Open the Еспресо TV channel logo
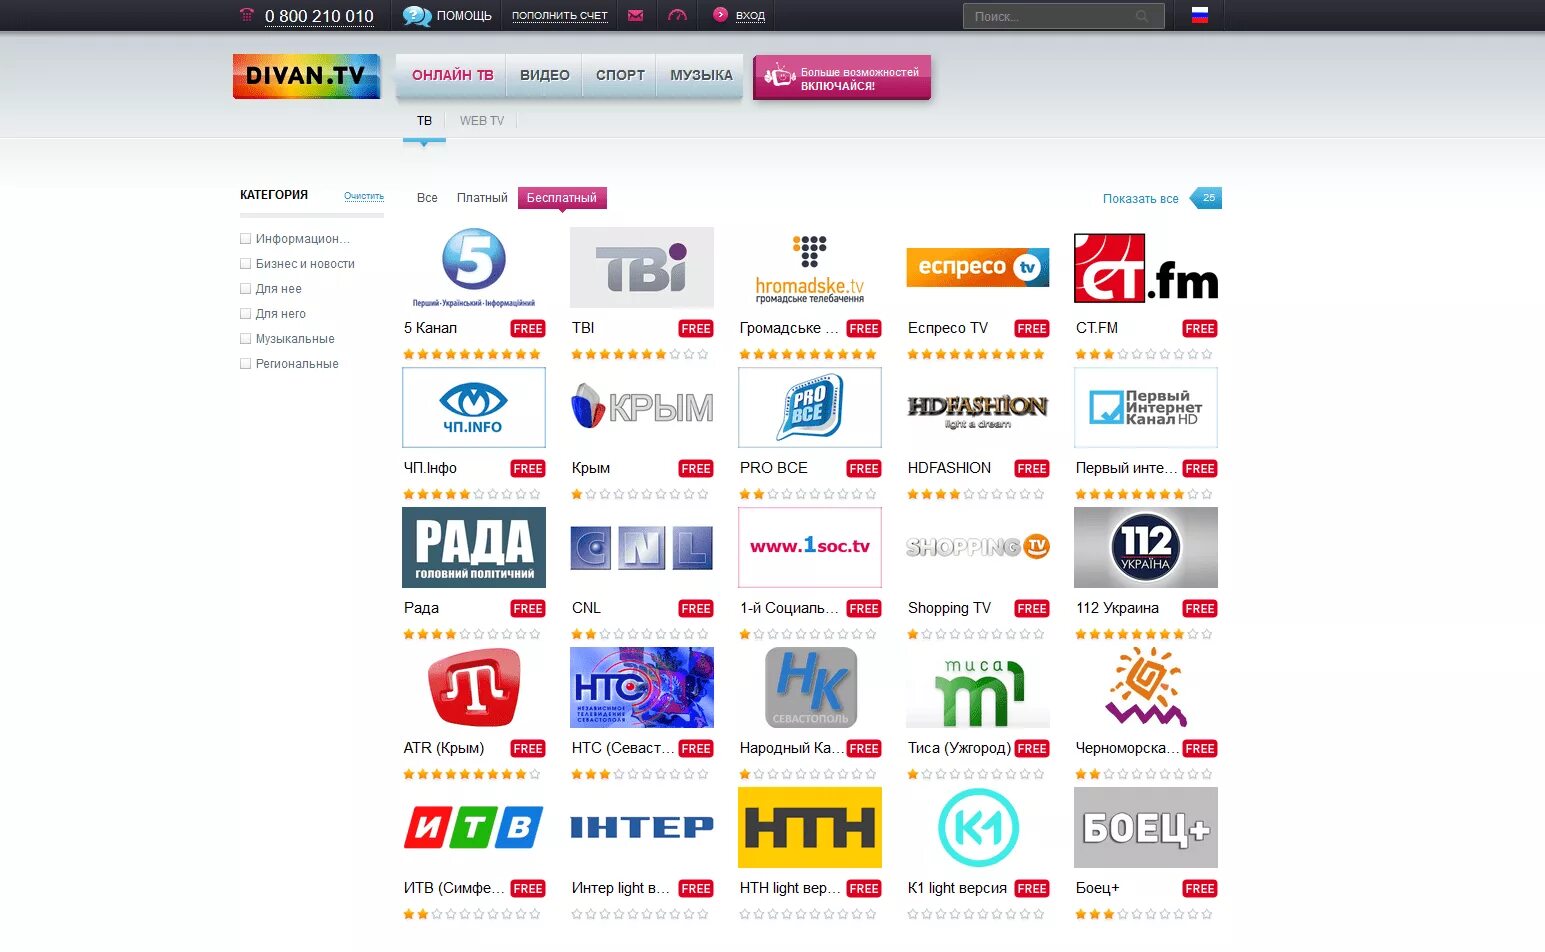 [978, 267]
